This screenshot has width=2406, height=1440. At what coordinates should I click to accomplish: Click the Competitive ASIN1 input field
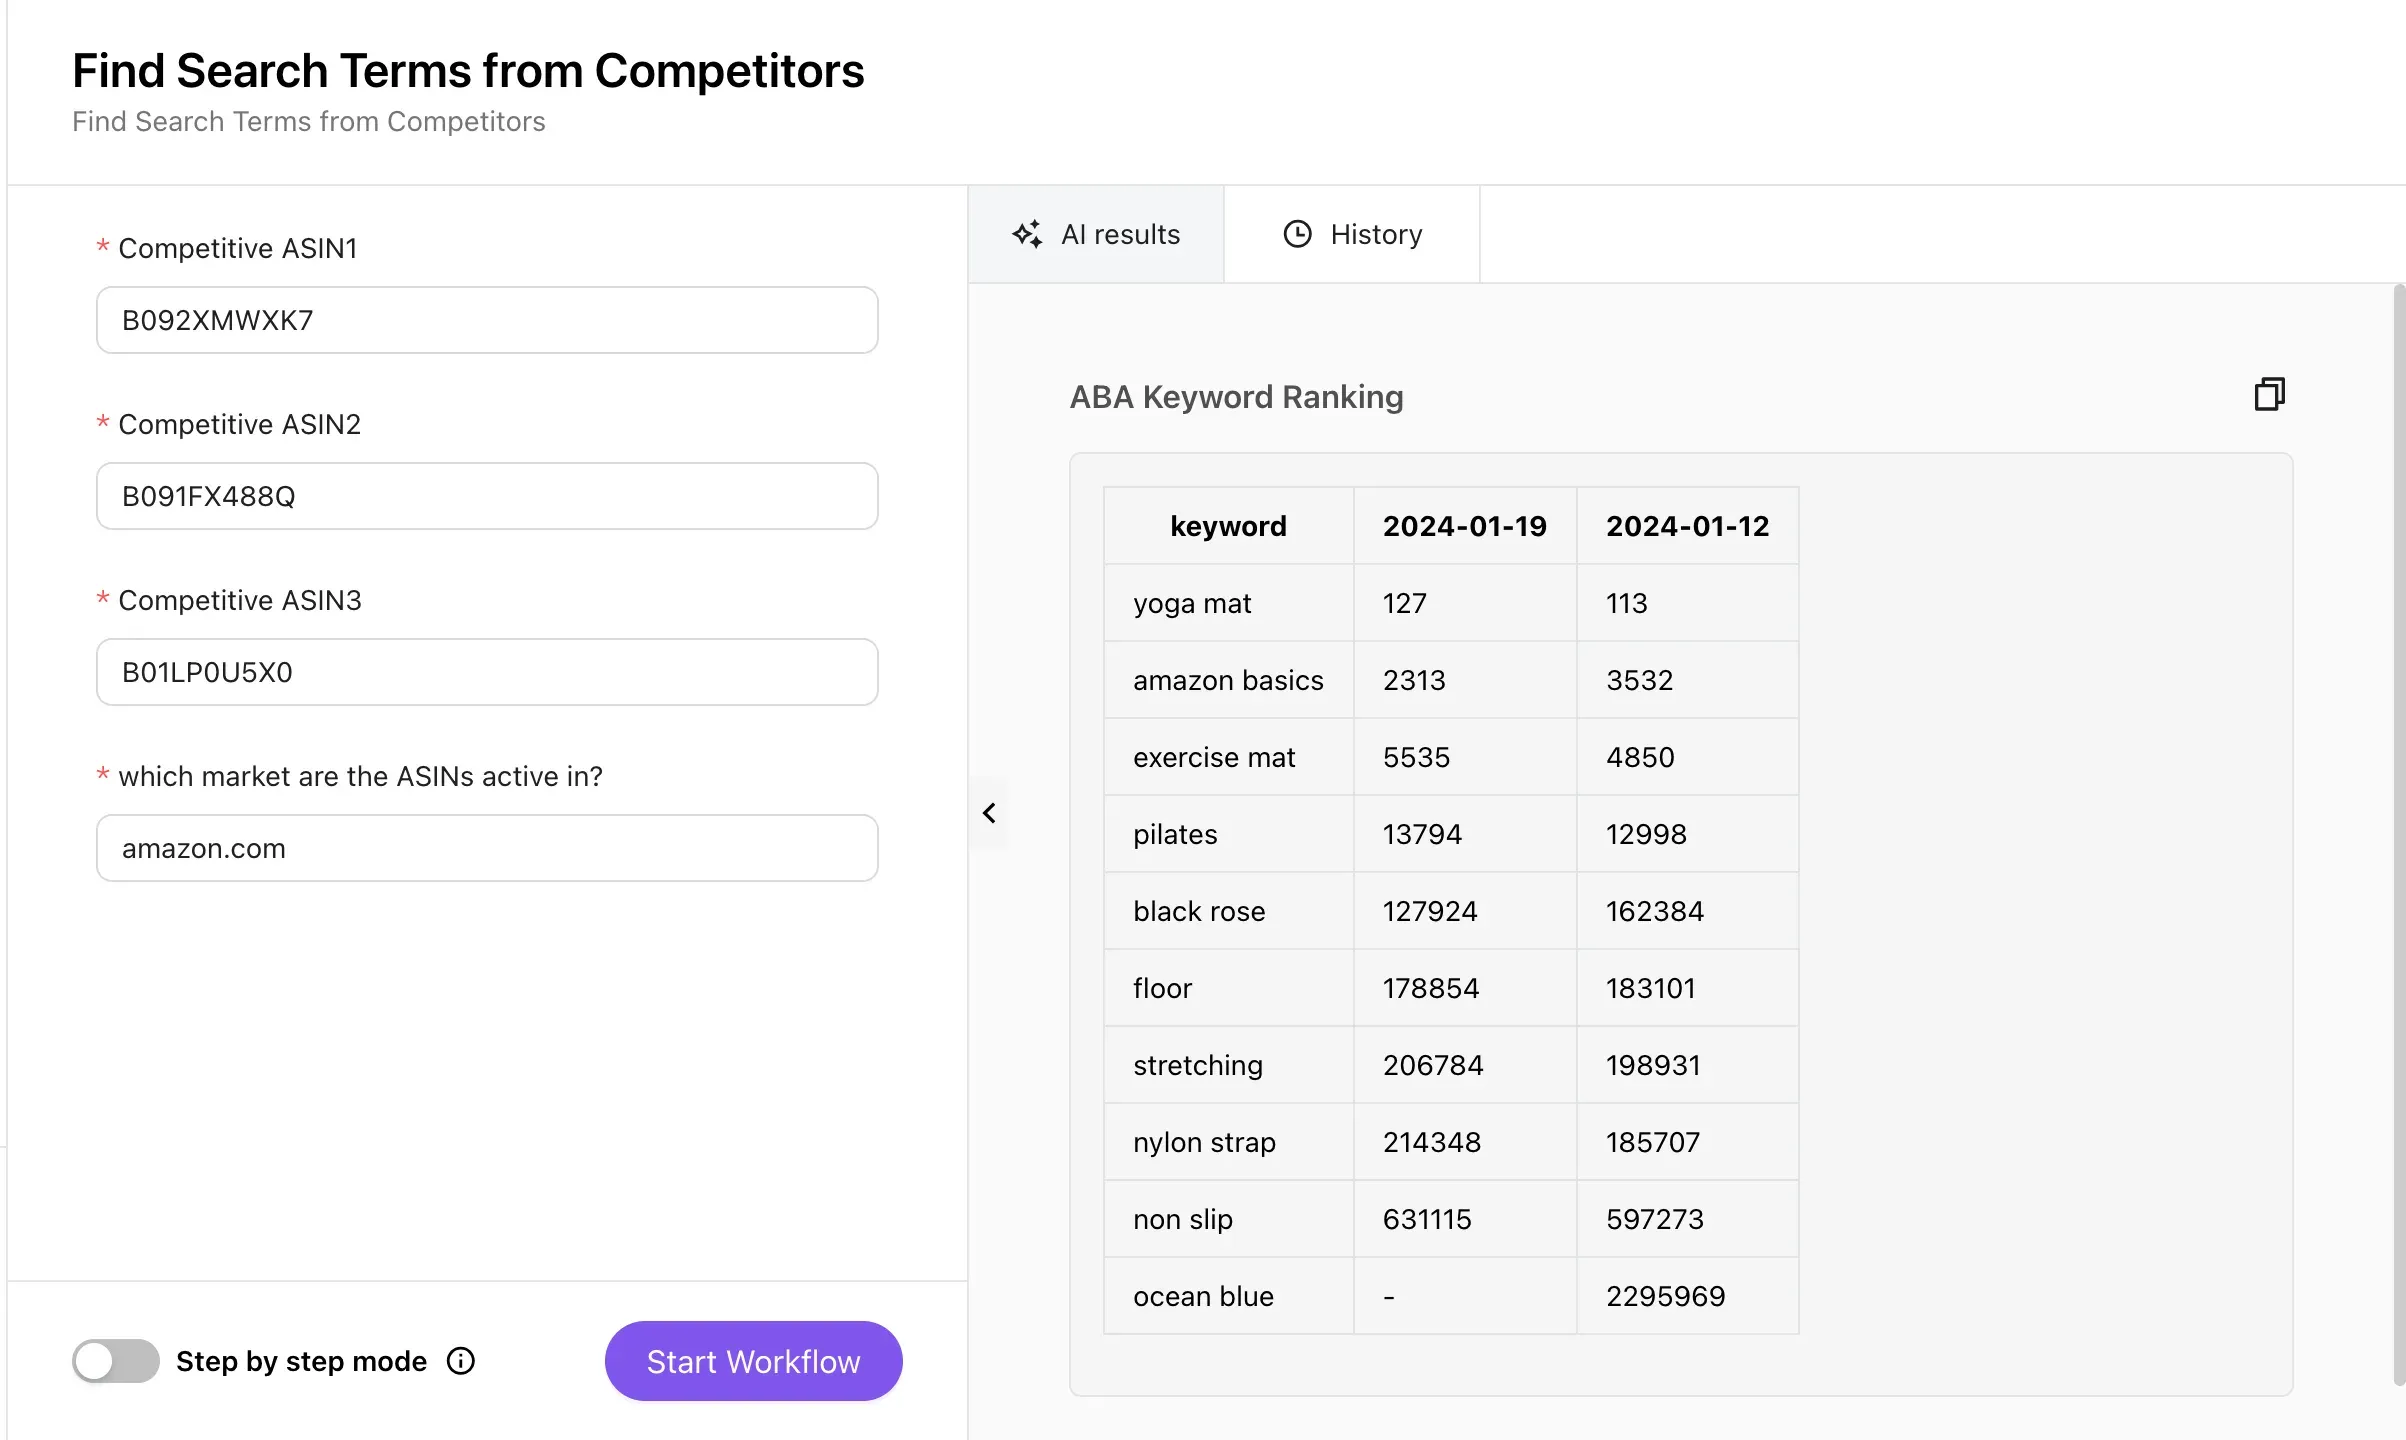487,320
